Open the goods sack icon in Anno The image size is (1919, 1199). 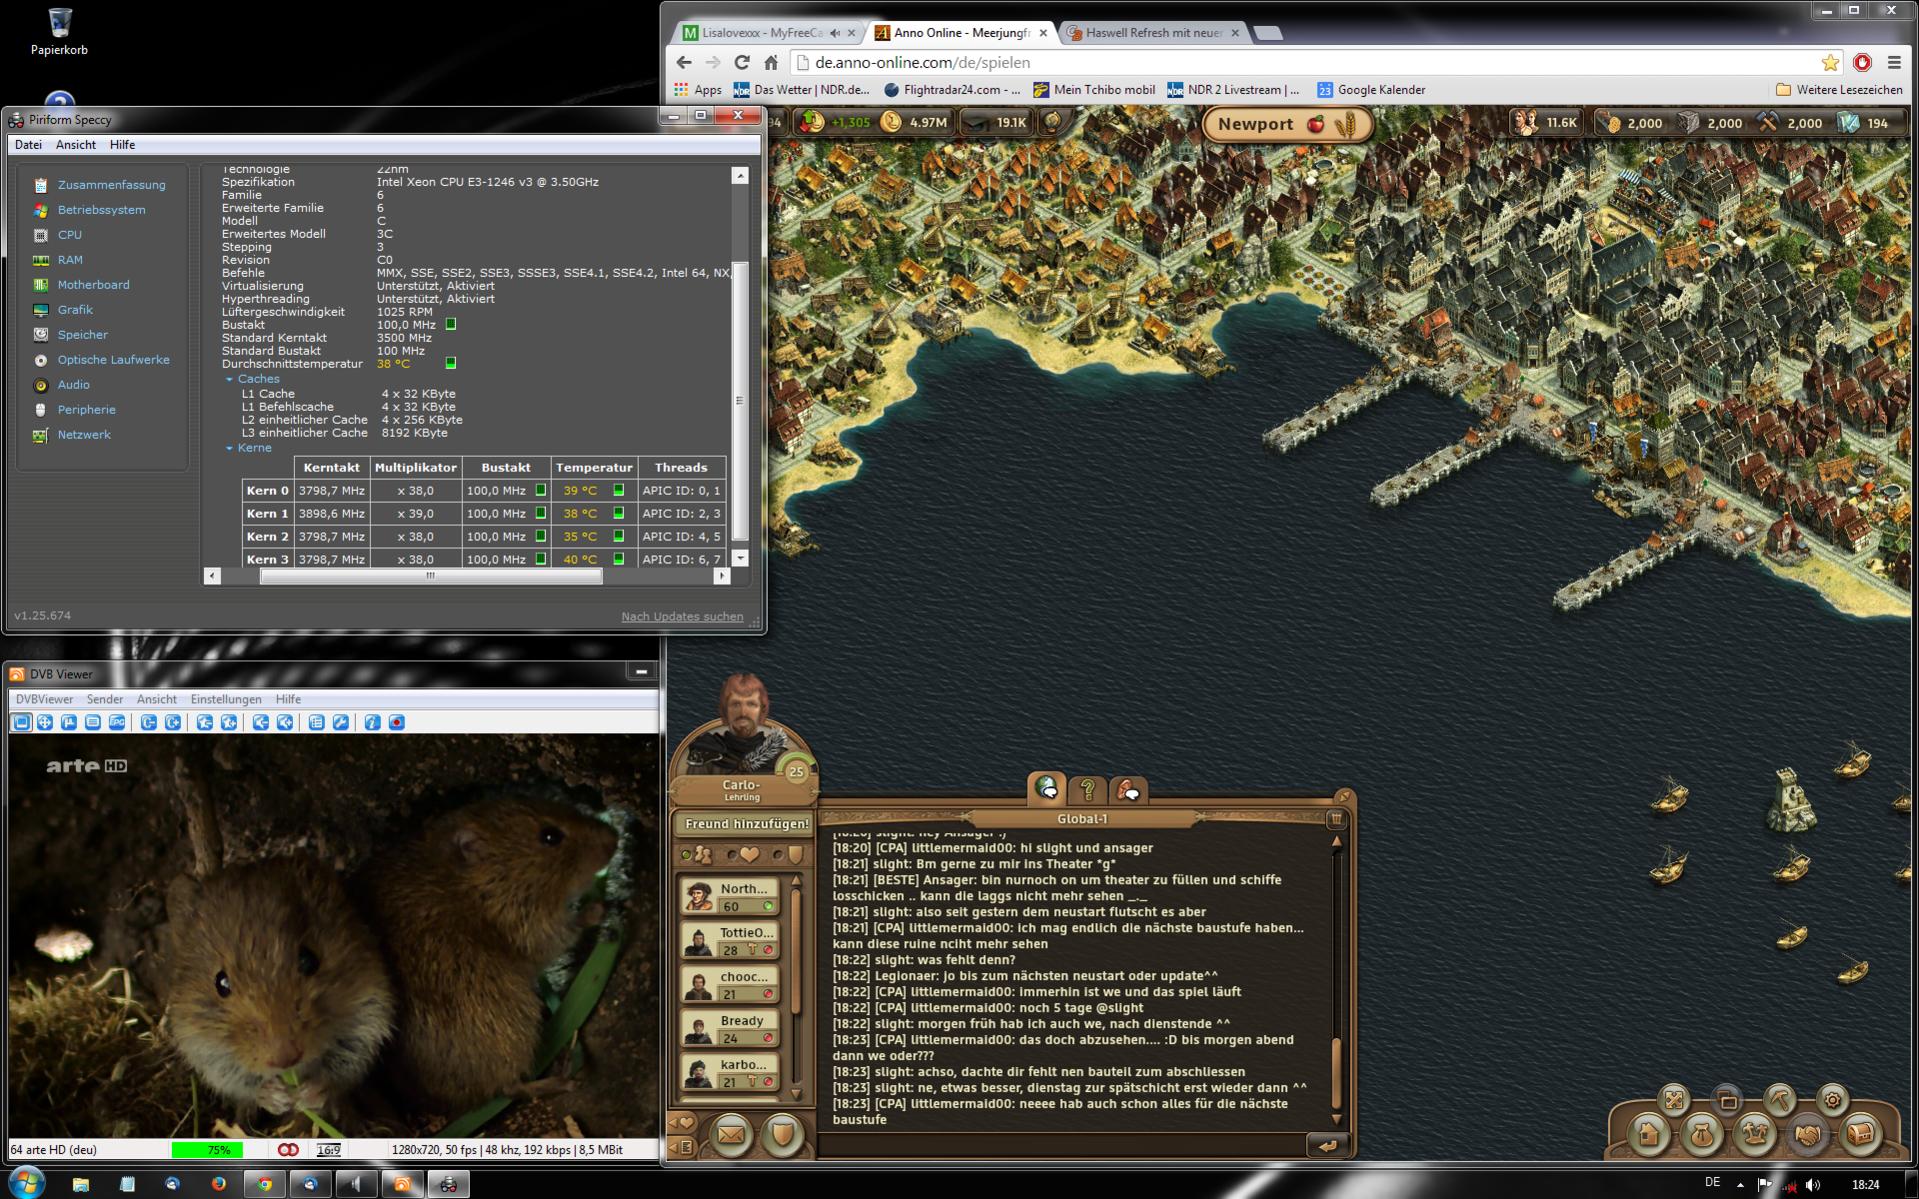[x=1702, y=1135]
